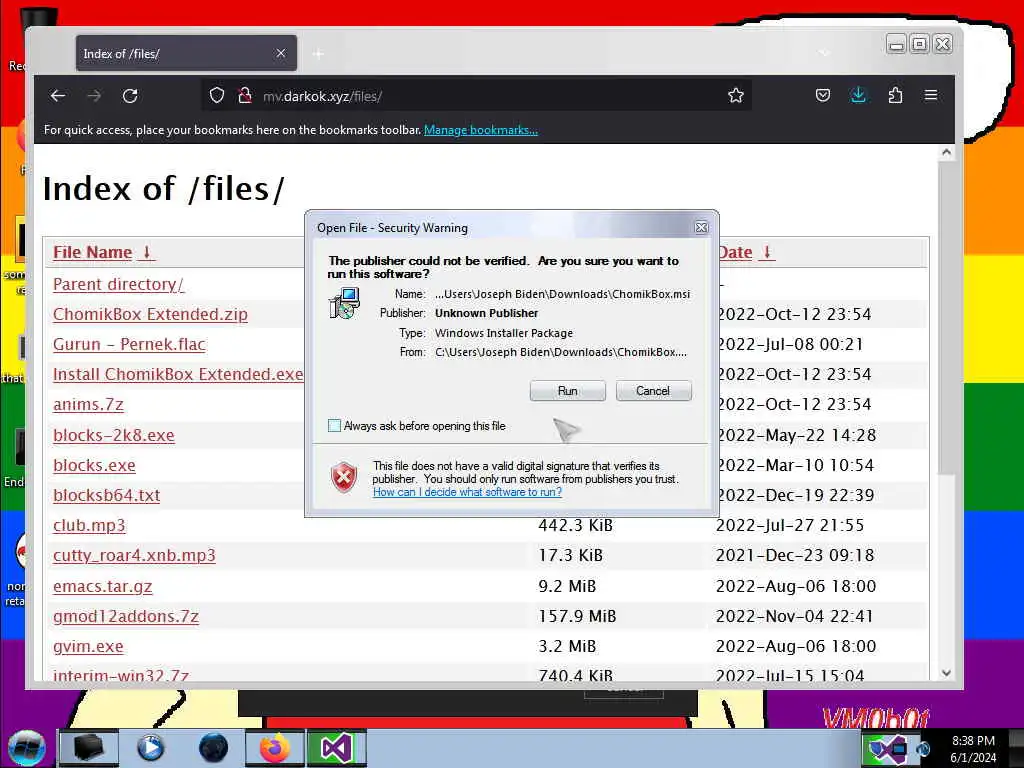Click the black folder taskbar icon
Image resolution: width=1024 pixels, height=768 pixels.
89,748
